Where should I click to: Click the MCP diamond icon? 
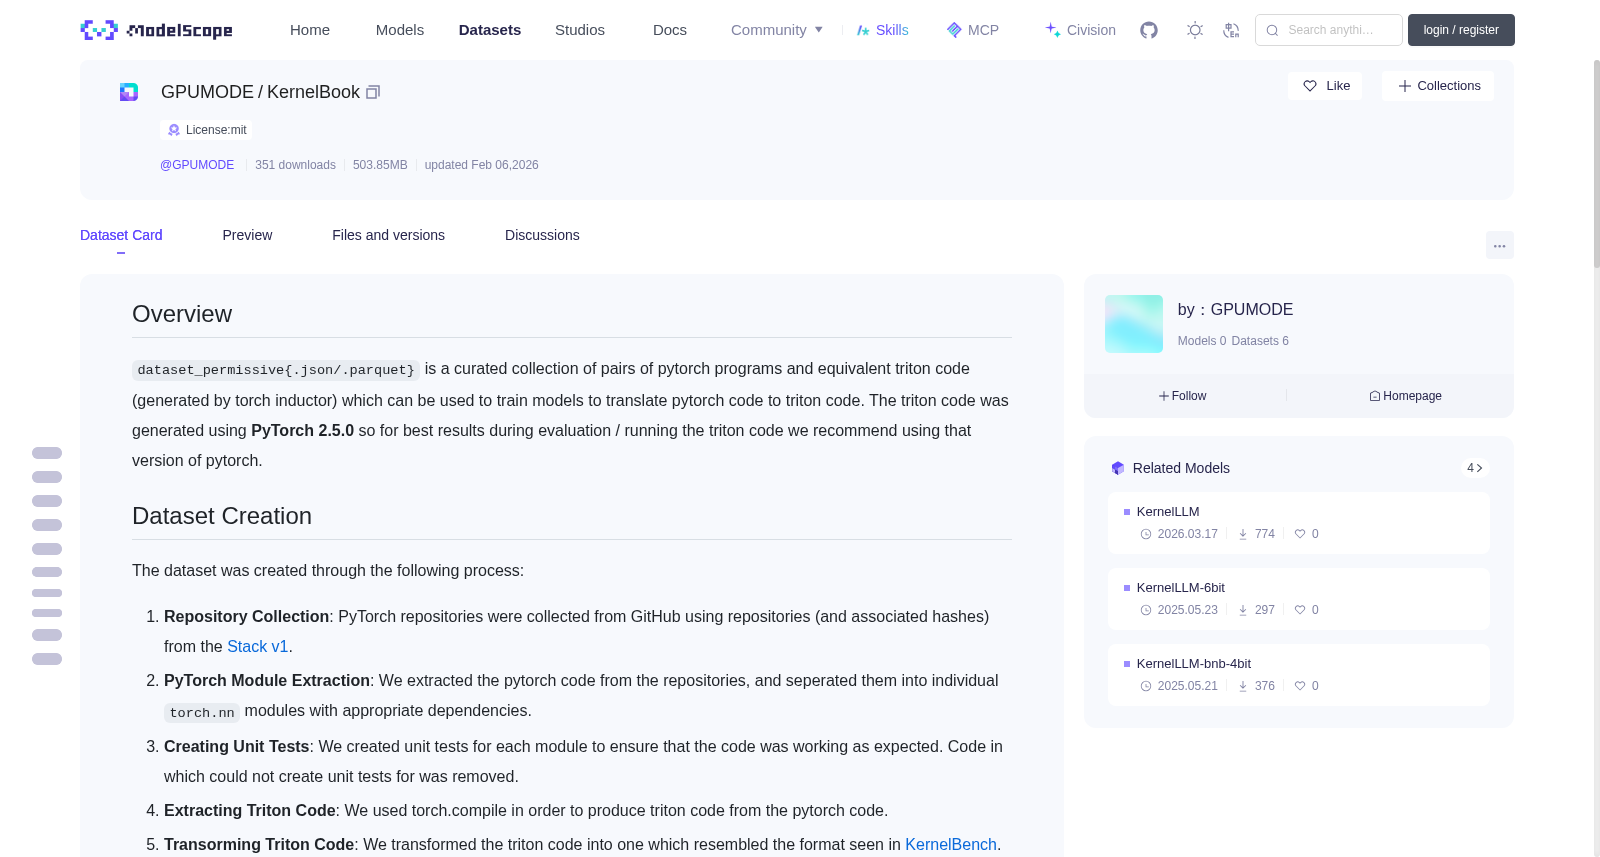954,30
